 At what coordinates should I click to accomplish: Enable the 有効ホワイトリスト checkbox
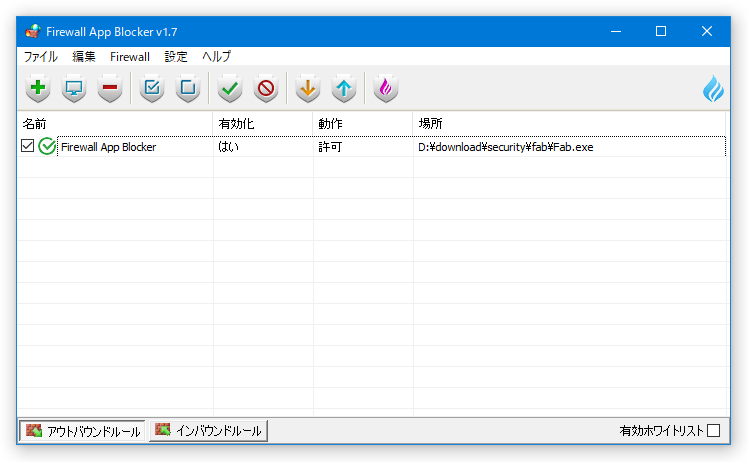[714, 430]
